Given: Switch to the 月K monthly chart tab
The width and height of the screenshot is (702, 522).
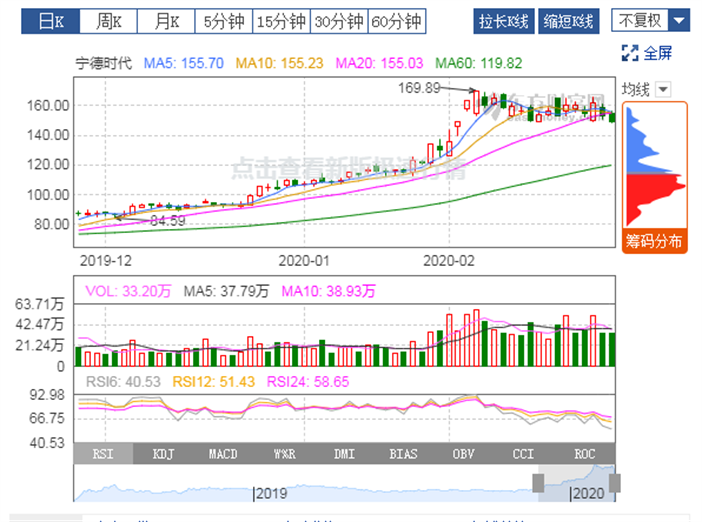Looking at the screenshot, I should point(166,21).
